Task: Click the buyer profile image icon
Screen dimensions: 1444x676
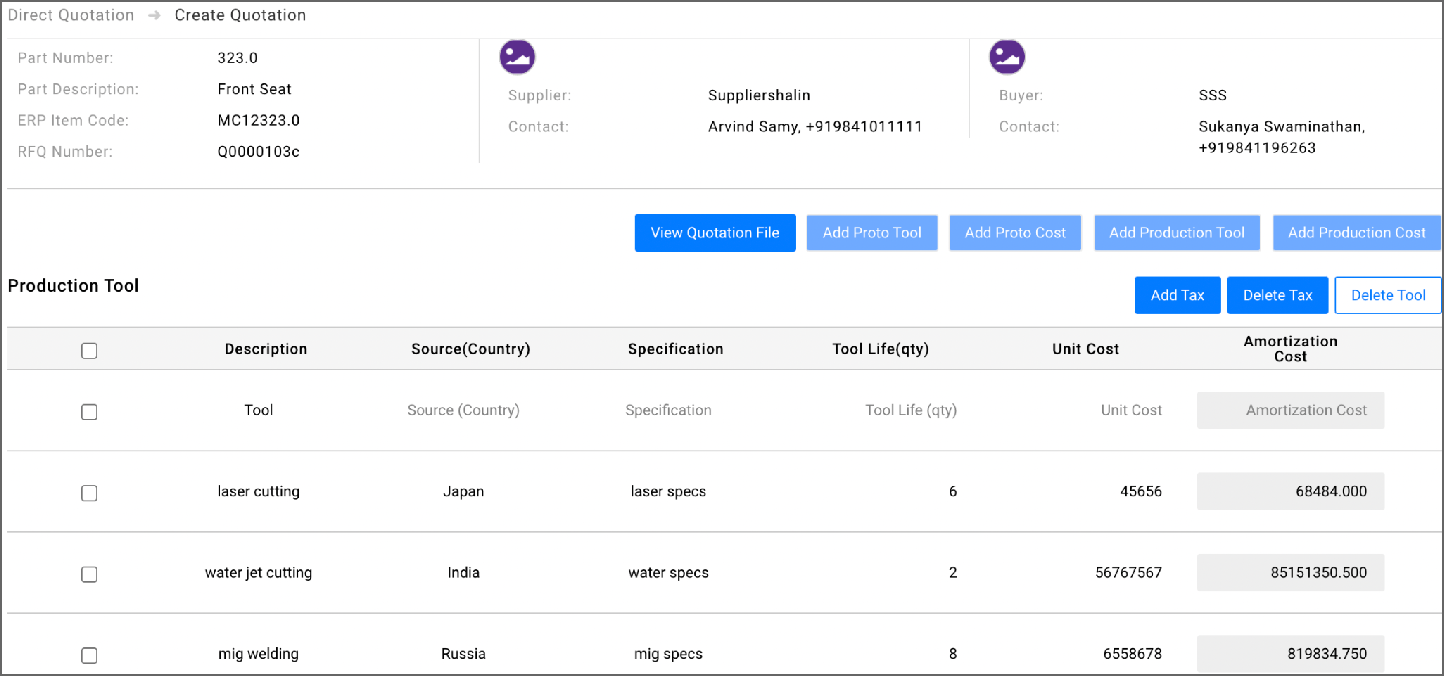Action: (x=1007, y=57)
